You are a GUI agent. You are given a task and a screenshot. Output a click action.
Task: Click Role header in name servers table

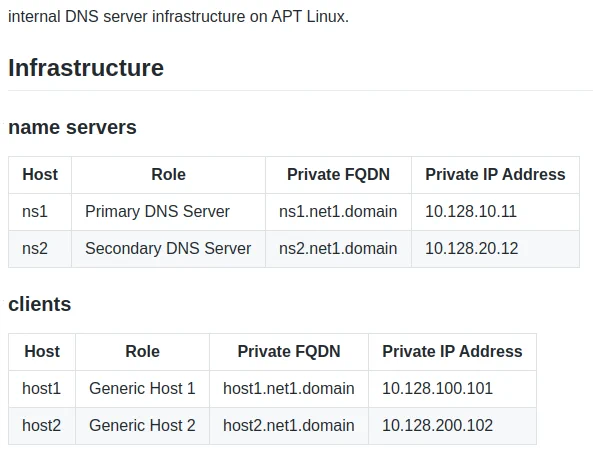(168, 175)
